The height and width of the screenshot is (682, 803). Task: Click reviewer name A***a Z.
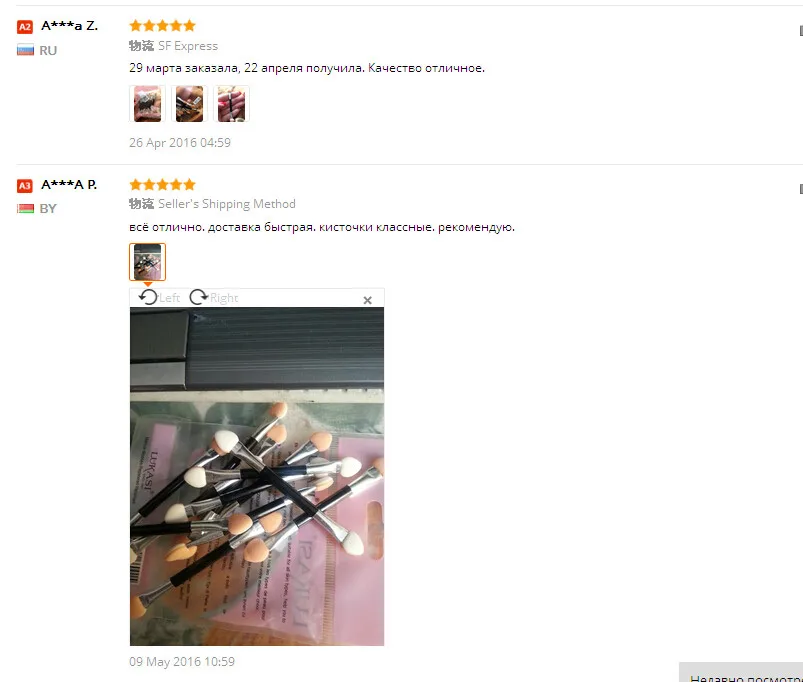69,26
